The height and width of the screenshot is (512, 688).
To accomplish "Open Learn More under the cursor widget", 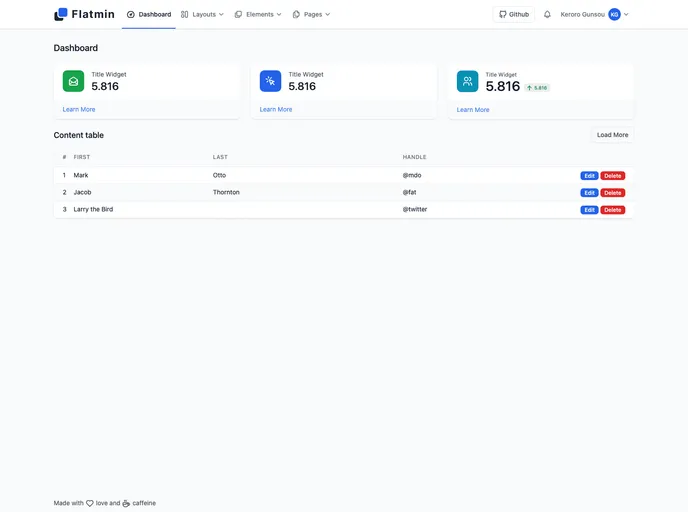I will tap(276, 109).
